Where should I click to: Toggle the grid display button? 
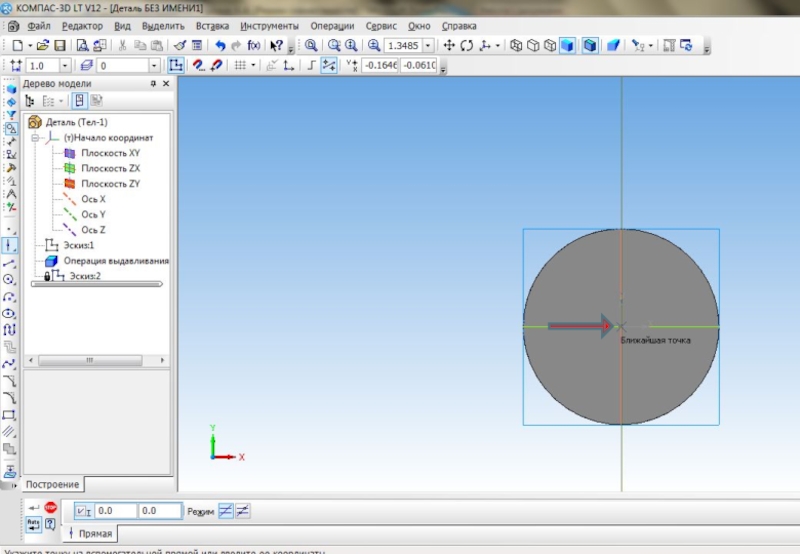pyautogui.click(x=240, y=65)
